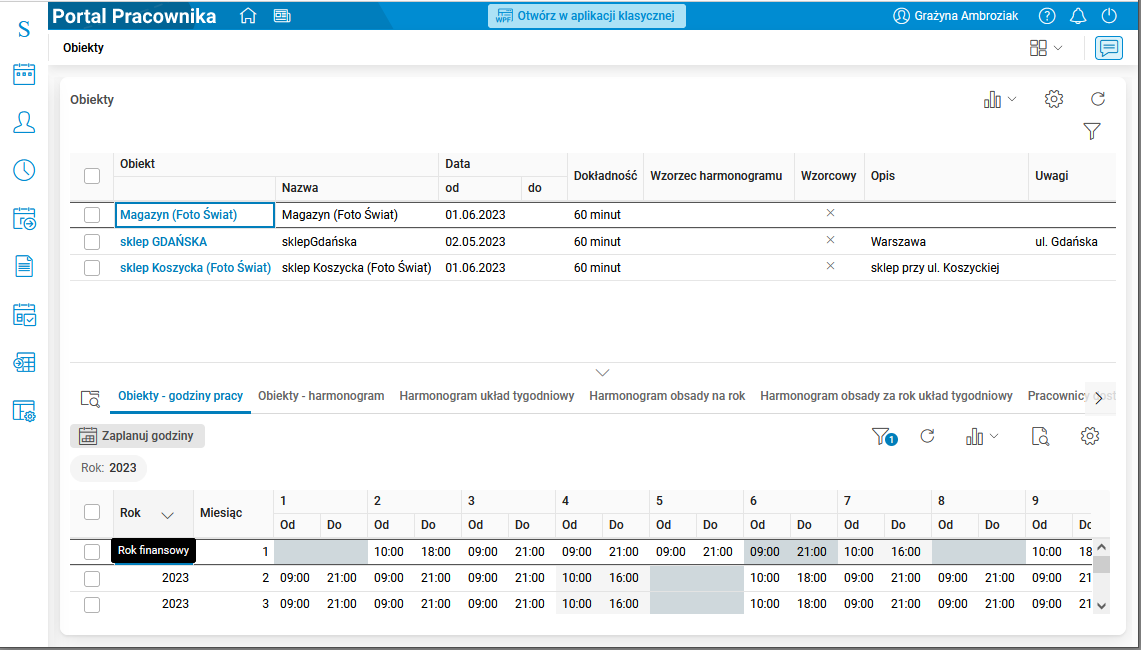Tick checkbox for sklep GDAŃSKA
1141x650 pixels.
click(x=92, y=242)
